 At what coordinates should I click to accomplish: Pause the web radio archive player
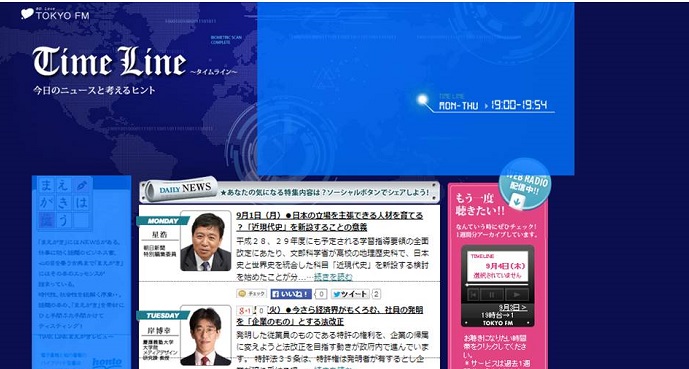[492, 295]
